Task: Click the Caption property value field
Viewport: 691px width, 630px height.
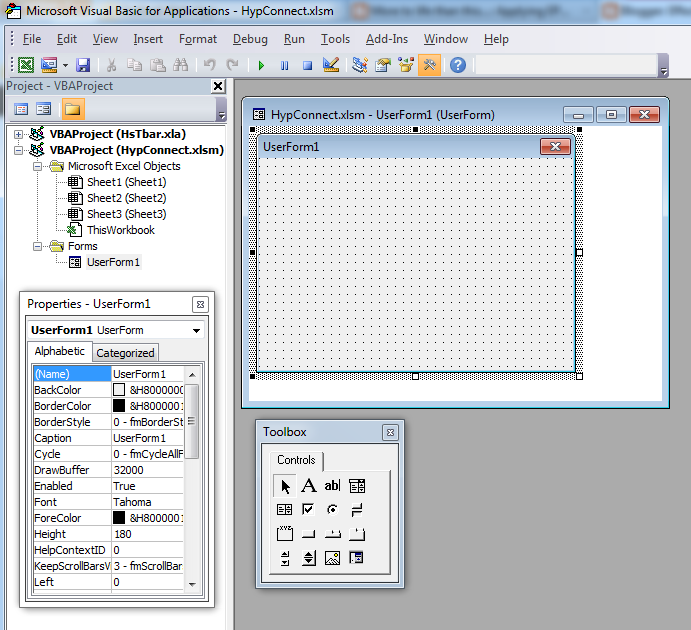Action: pos(147,438)
